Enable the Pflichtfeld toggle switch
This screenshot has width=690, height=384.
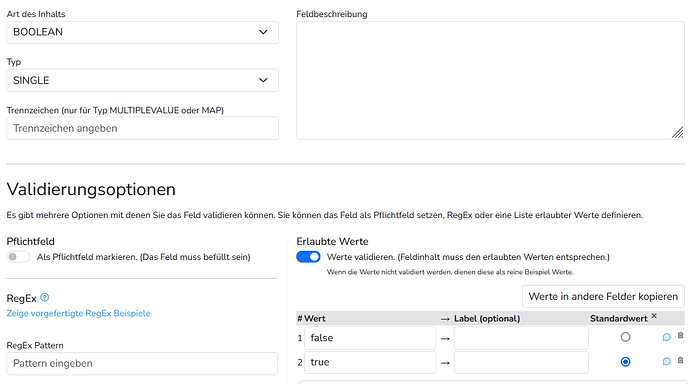(18, 257)
